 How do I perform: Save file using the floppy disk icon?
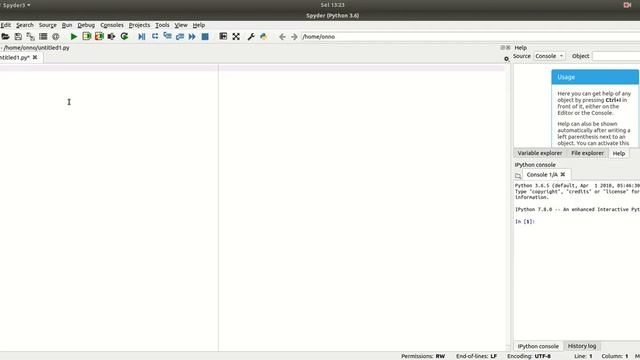(x=18, y=37)
